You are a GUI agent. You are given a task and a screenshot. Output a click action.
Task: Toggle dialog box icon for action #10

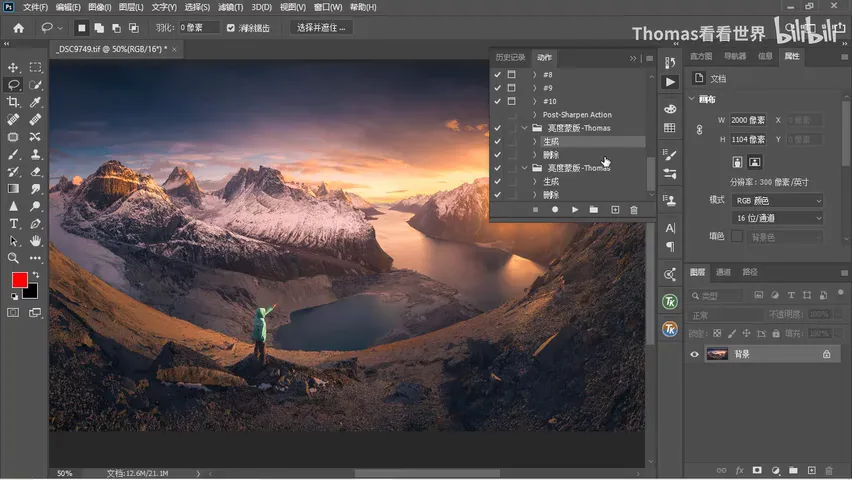coord(511,101)
